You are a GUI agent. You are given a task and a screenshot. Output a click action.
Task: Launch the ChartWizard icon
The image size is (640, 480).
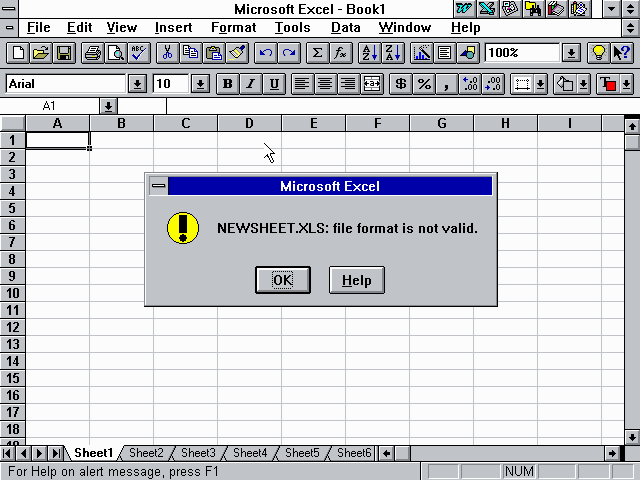click(421, 53)
